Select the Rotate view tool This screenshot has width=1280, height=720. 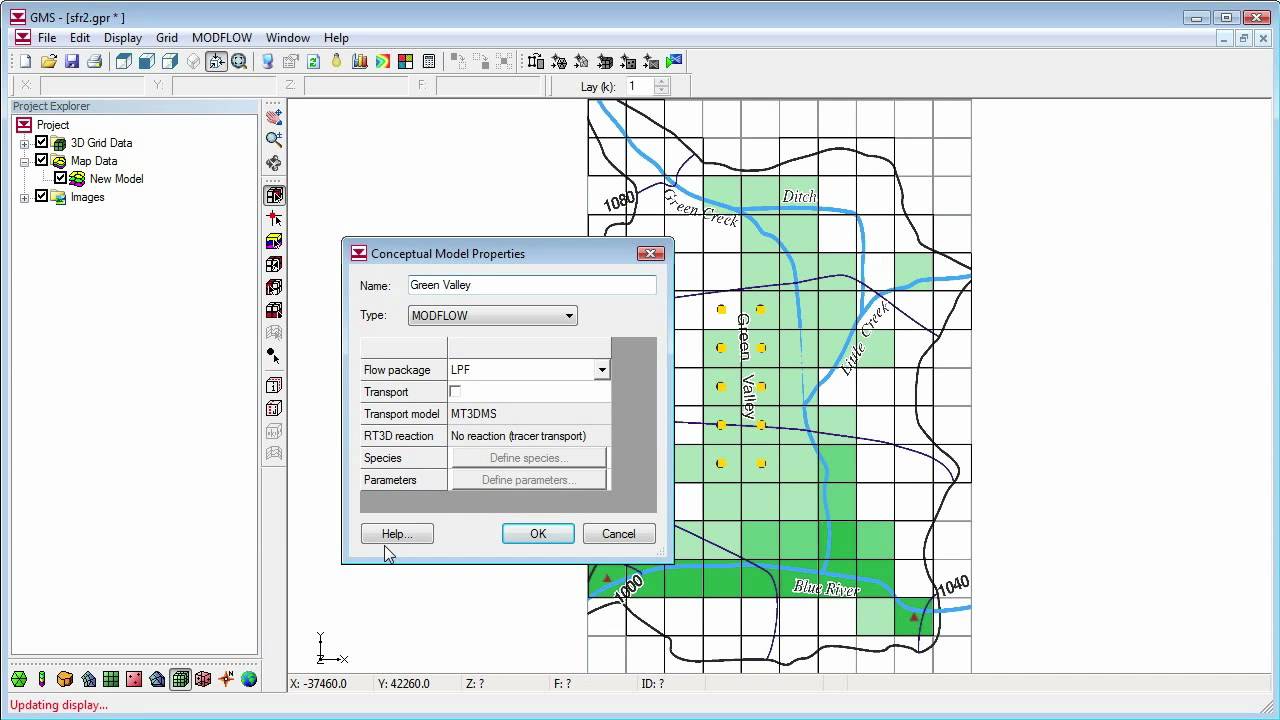pos(274,163)
